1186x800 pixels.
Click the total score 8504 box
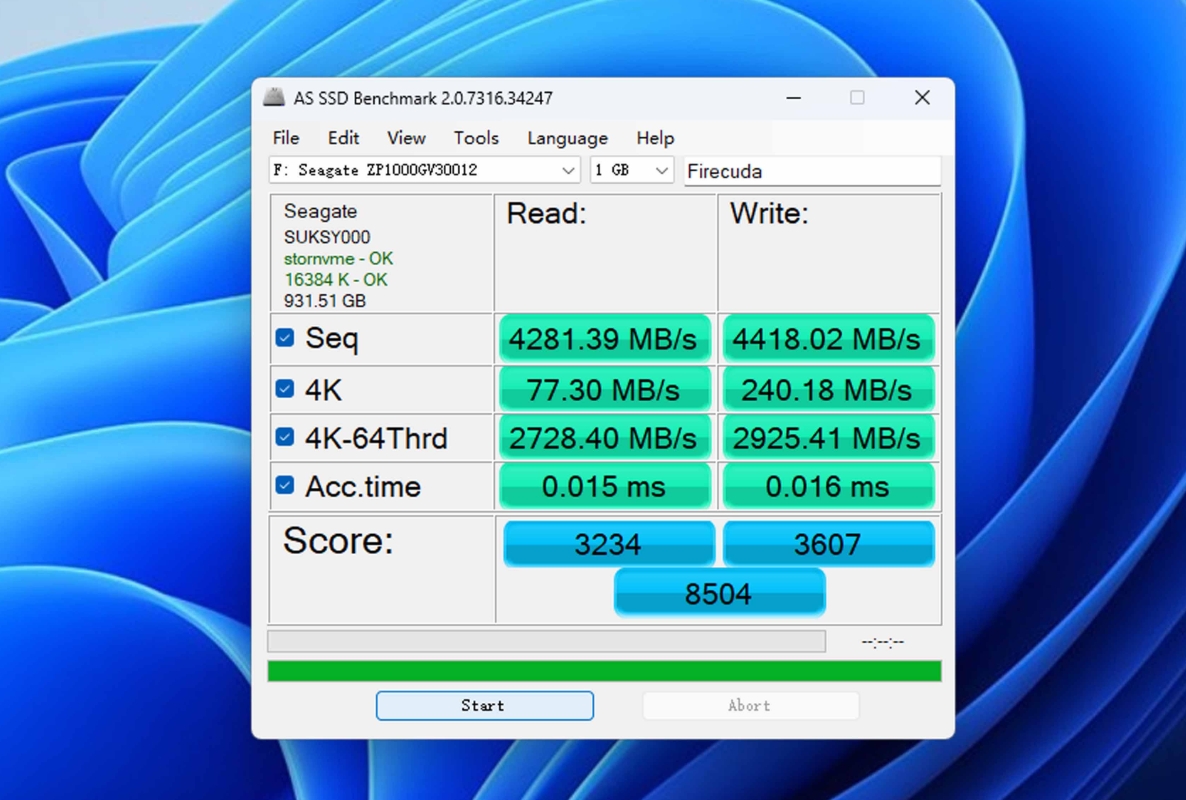719,594
